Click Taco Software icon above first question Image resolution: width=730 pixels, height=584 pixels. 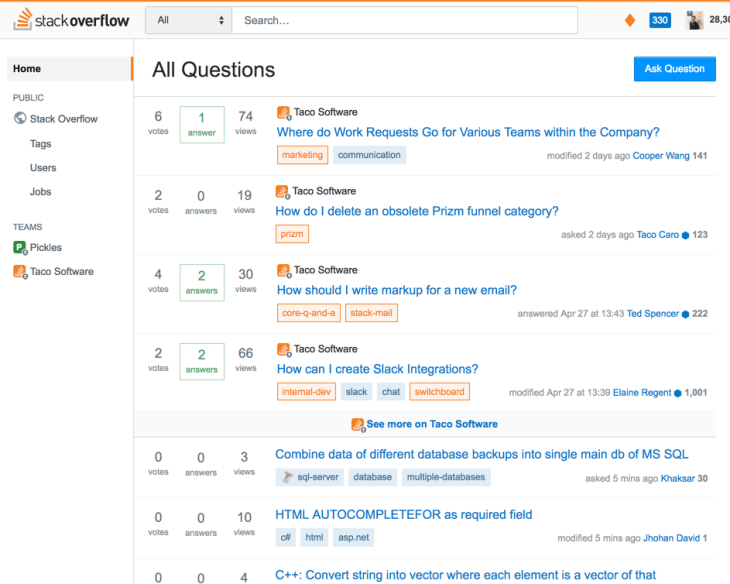(x=284, y=112)
